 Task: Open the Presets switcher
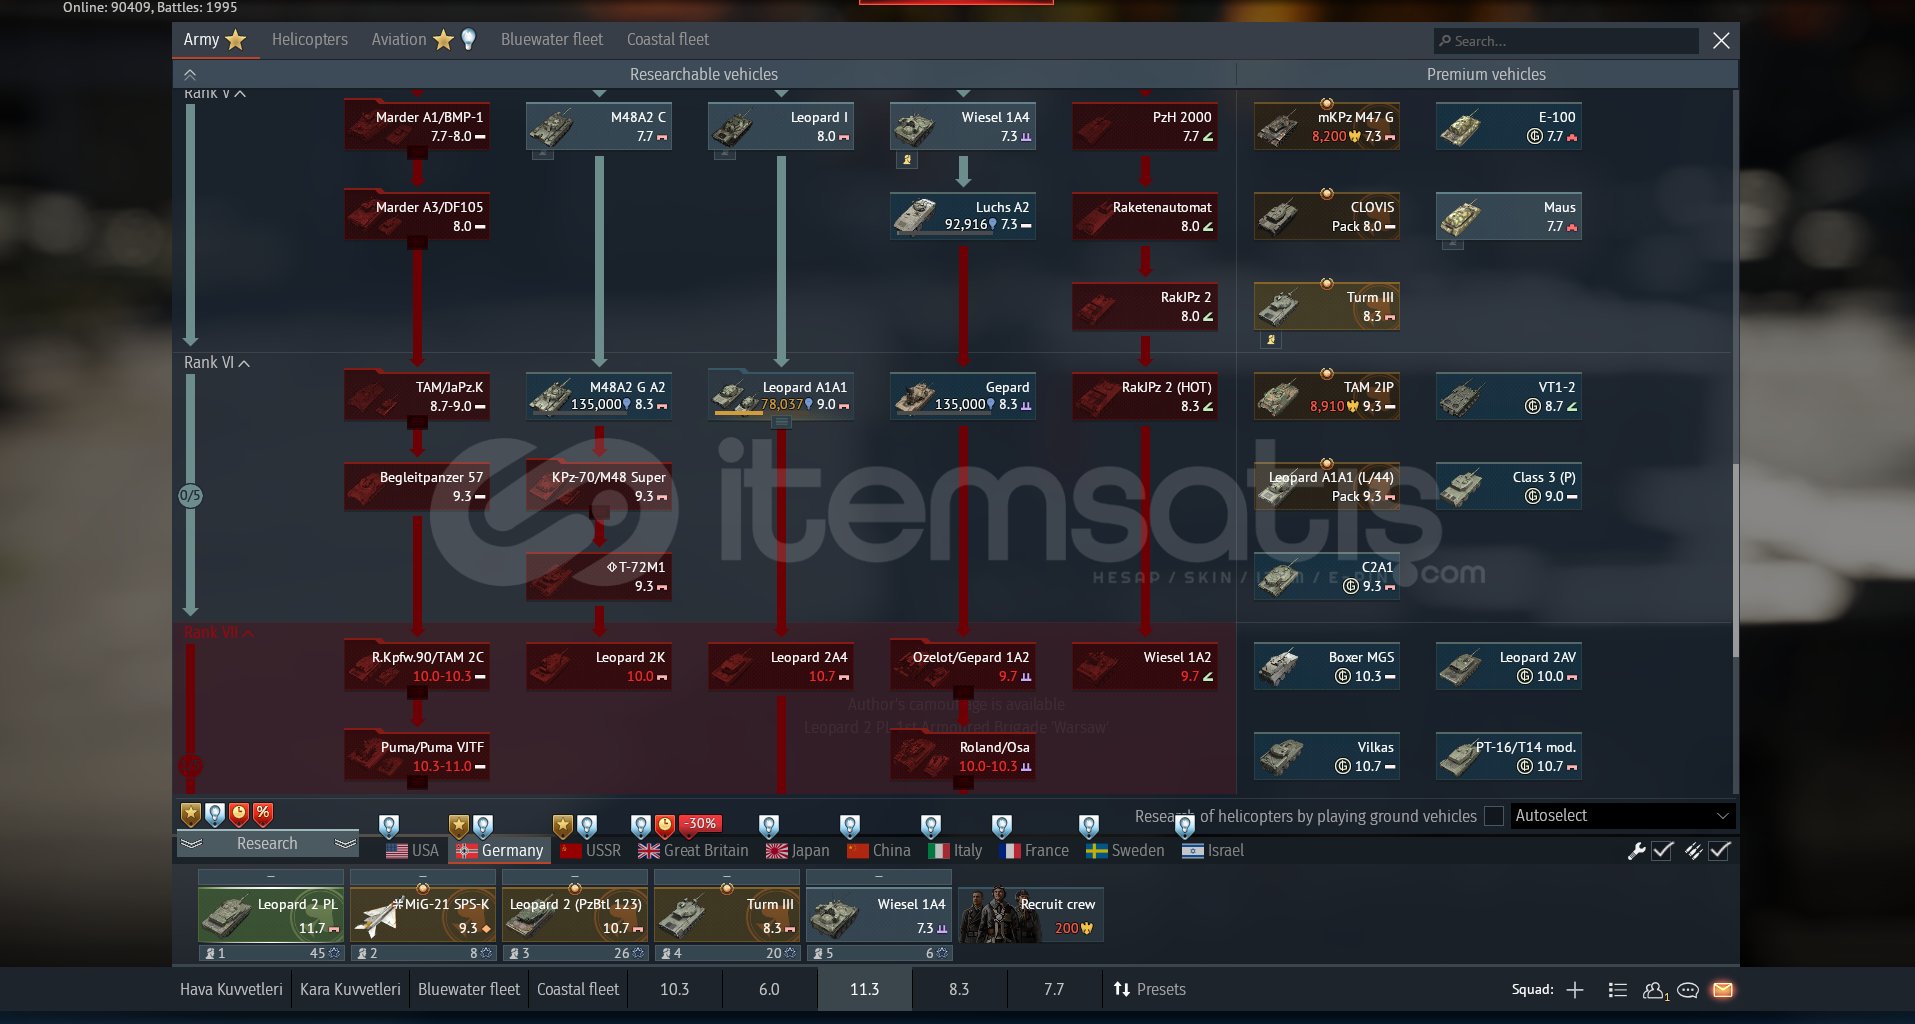(x=1150, y=990)
